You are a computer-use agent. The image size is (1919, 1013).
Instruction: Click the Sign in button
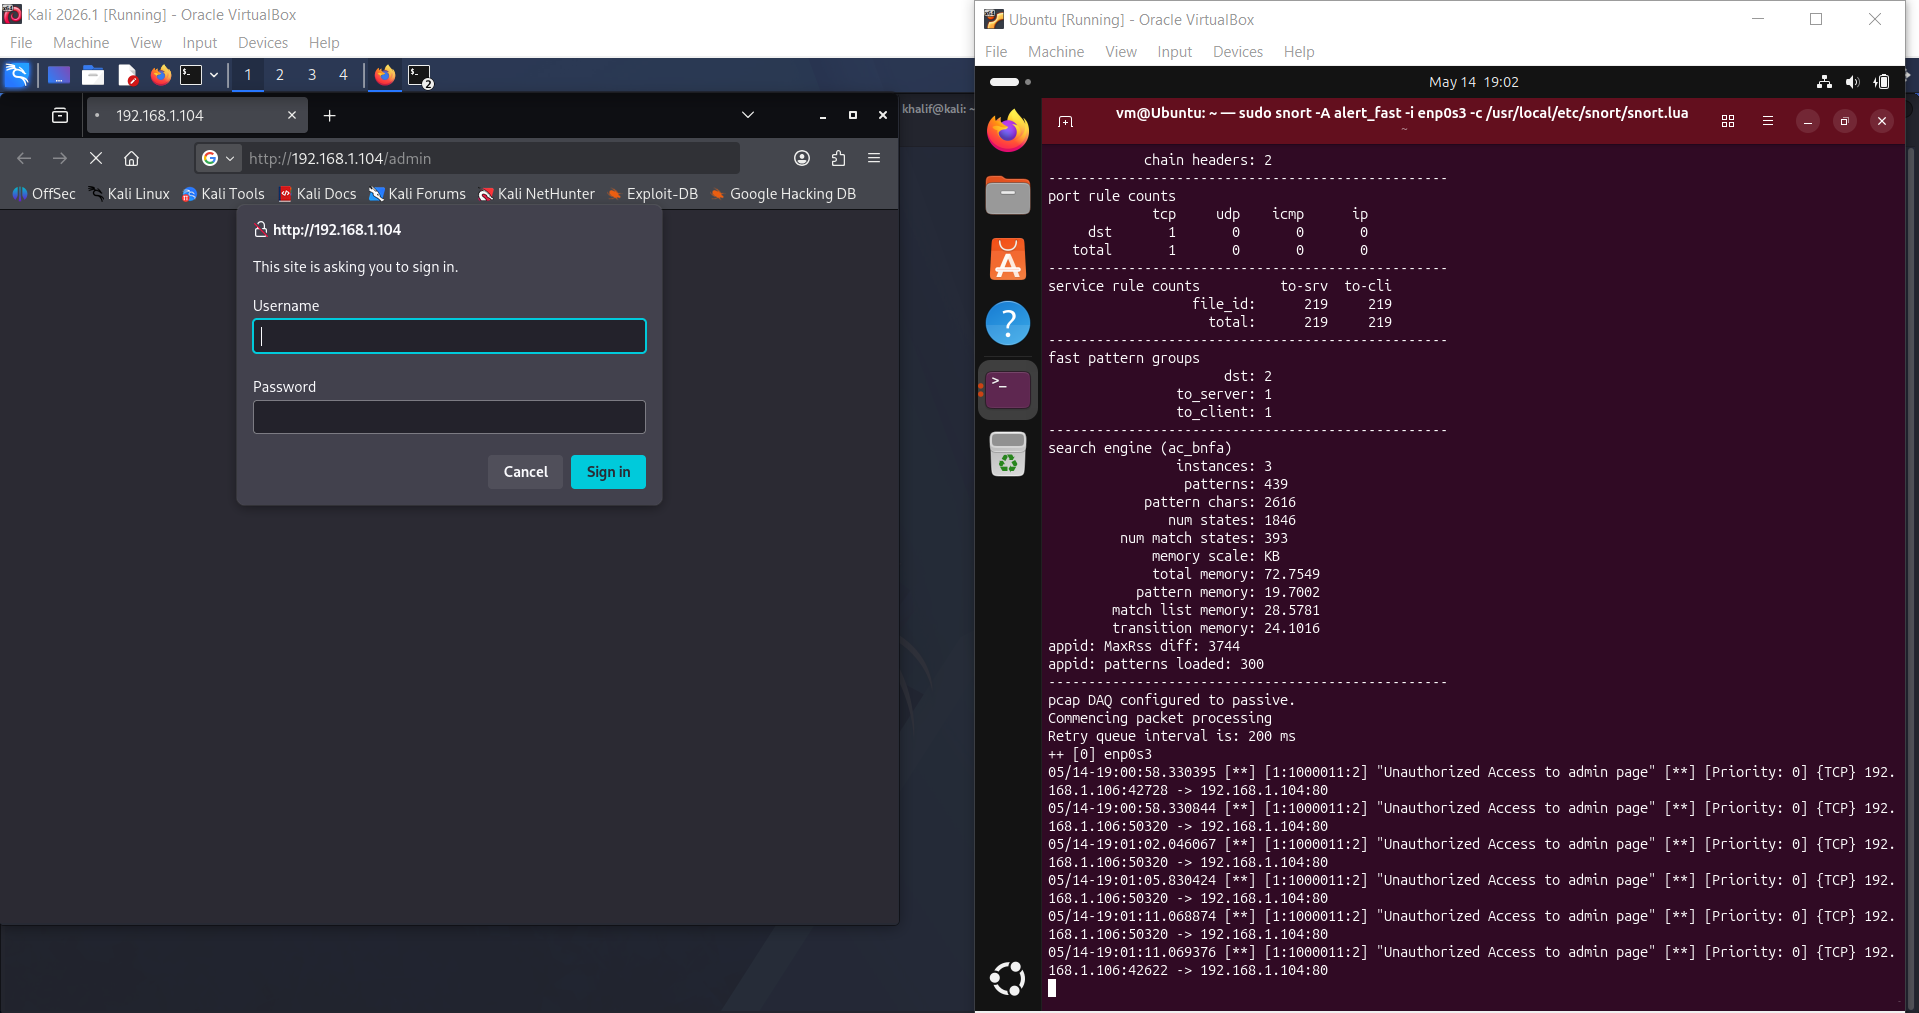(x=608, y=472)
